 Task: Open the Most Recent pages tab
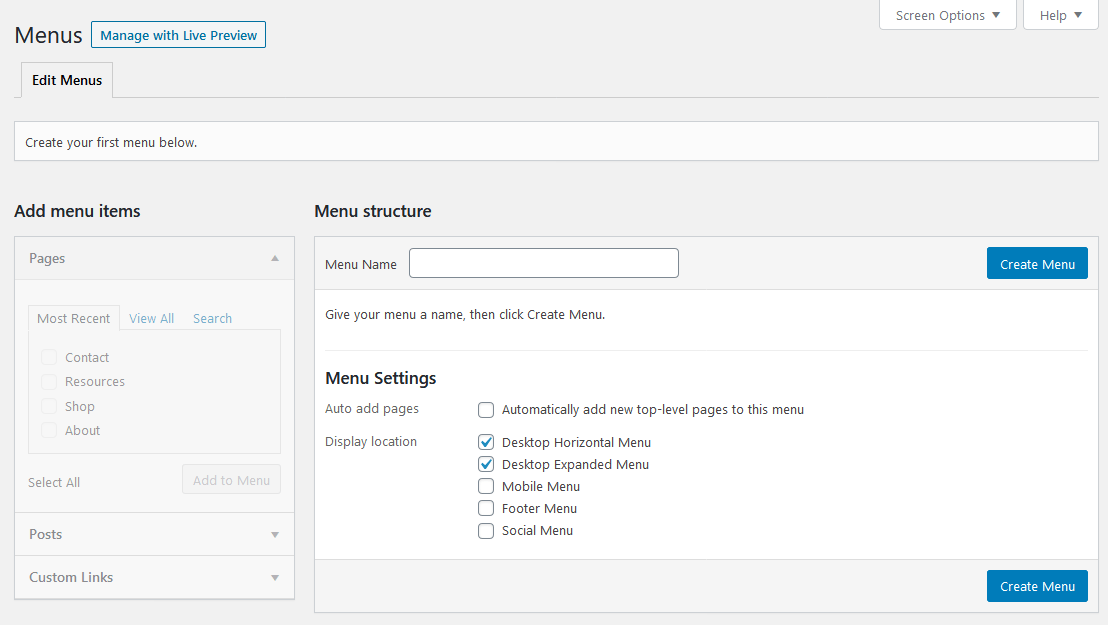pos(73,318)
